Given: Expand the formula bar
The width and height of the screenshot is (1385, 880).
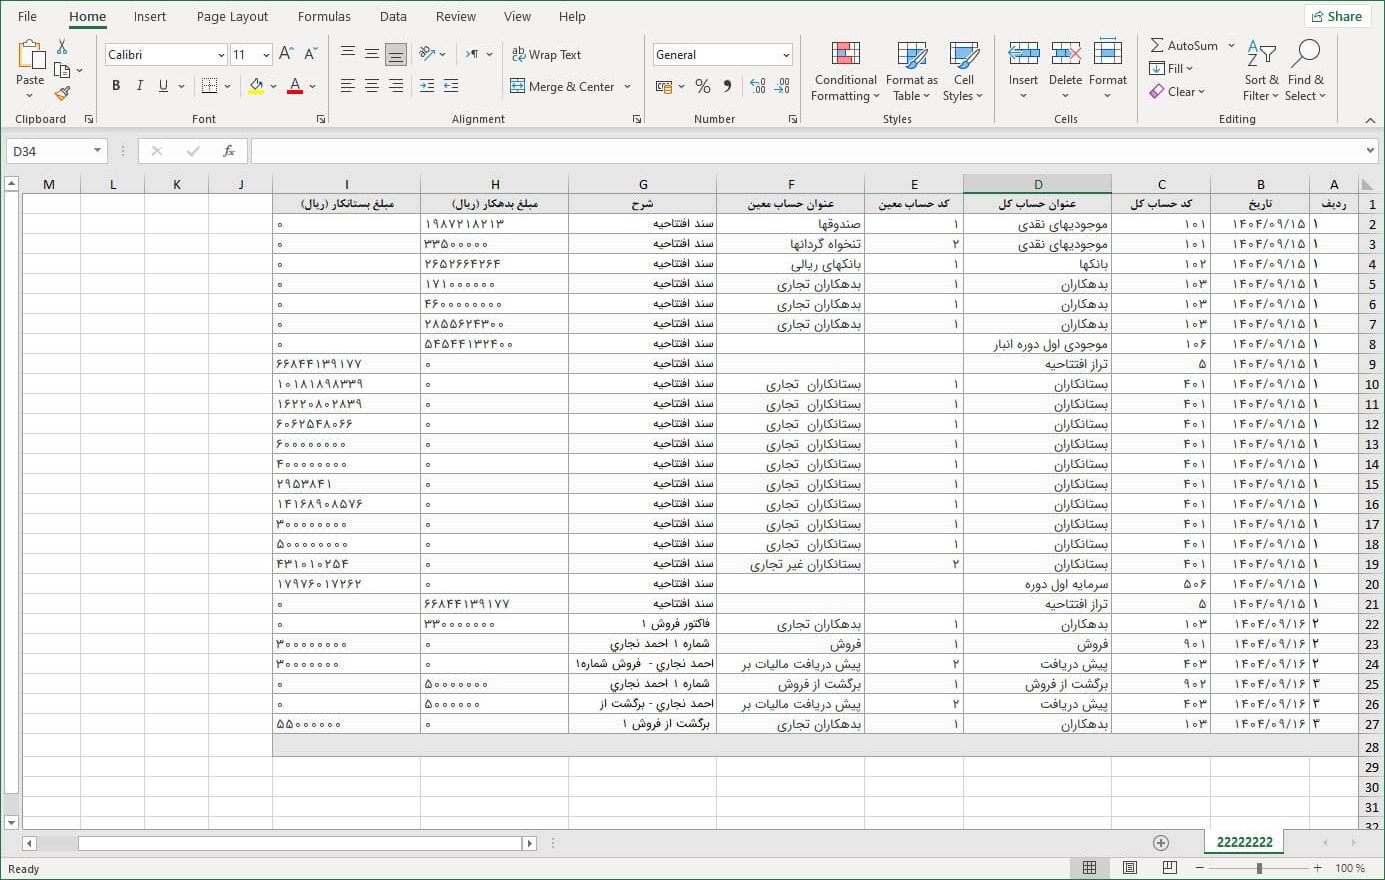Looking at the screenshot, I should point(1370,151).
